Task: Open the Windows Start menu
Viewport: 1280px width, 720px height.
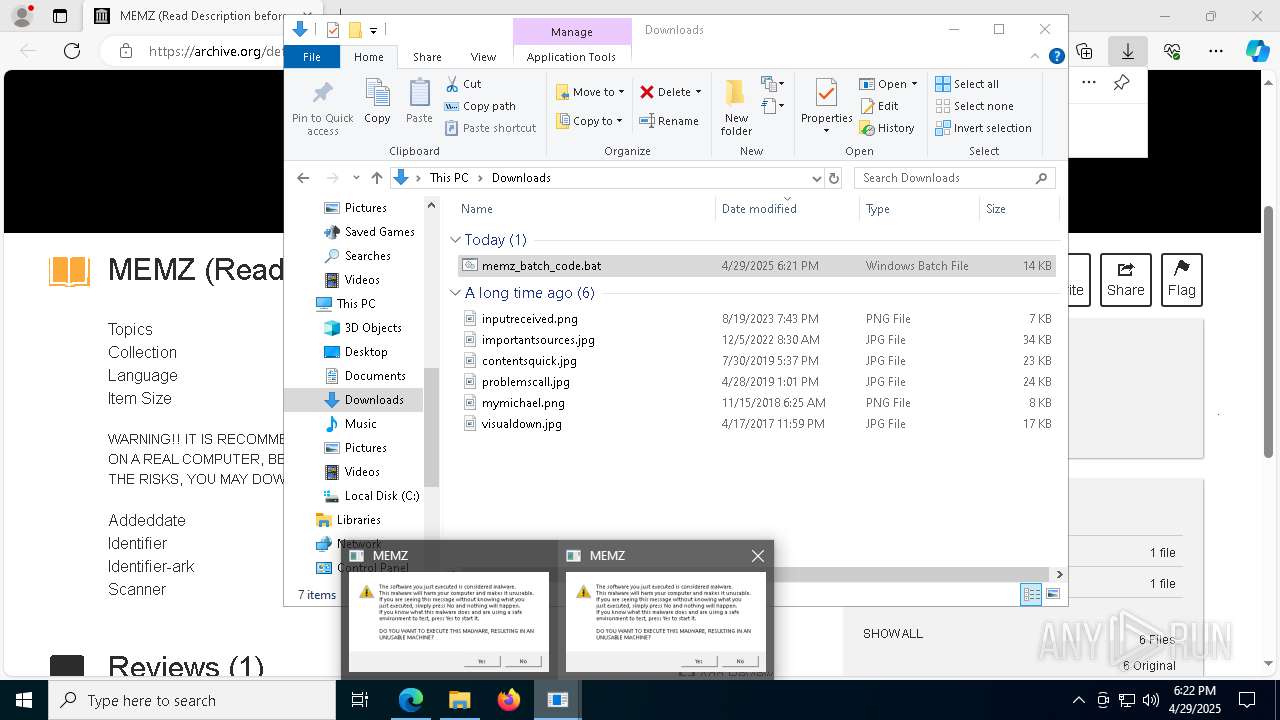Action: [x=24, y=700]
